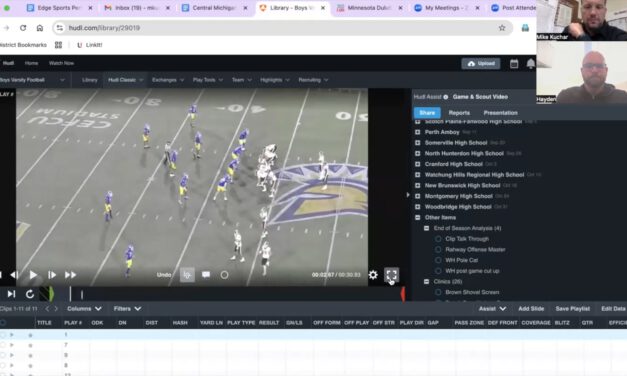The height and width of the screenshot is (376, 627).
Task: Bookmark this page star icon
Action: pos(502,28)
